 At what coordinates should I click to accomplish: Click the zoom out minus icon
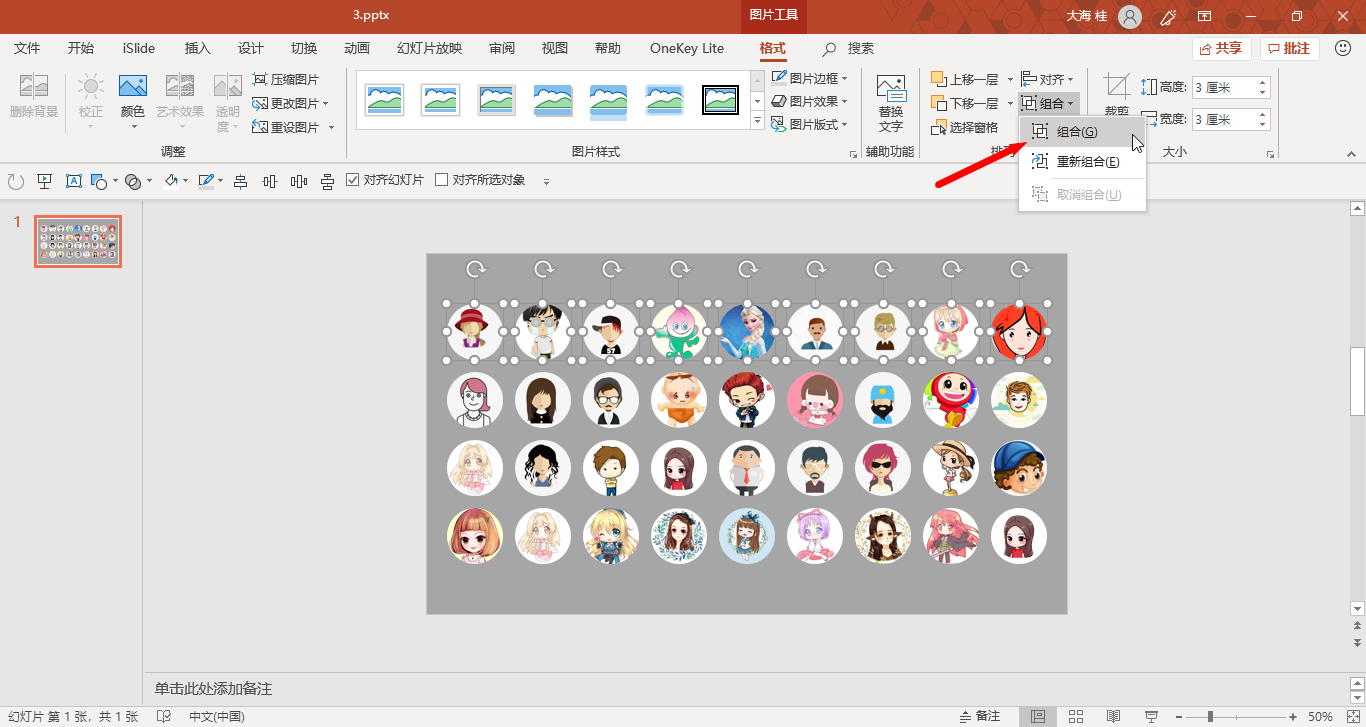[1179, 716]
